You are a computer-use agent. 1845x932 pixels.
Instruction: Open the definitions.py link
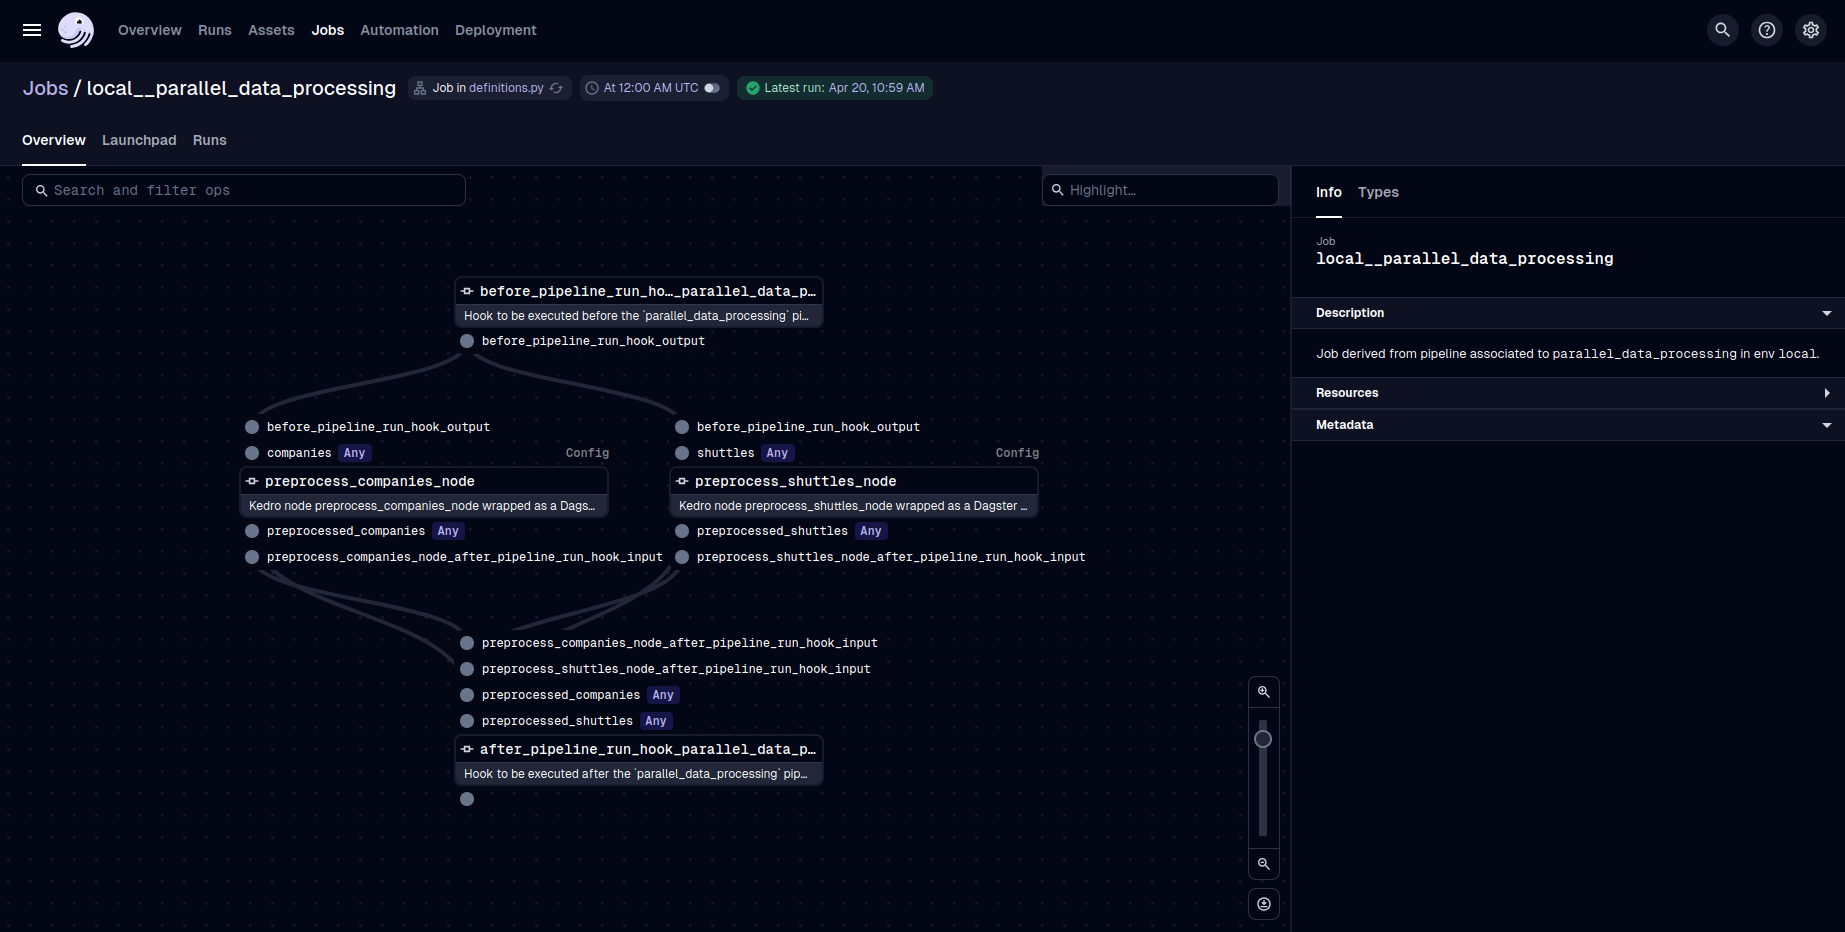pos(506,88)
